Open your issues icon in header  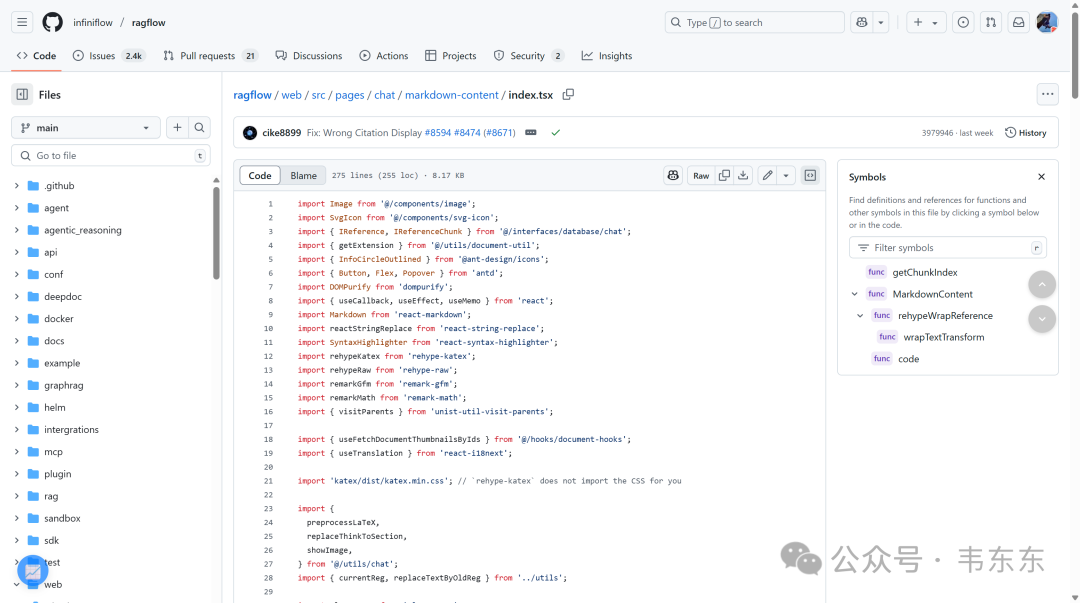(x=963, y=23)
